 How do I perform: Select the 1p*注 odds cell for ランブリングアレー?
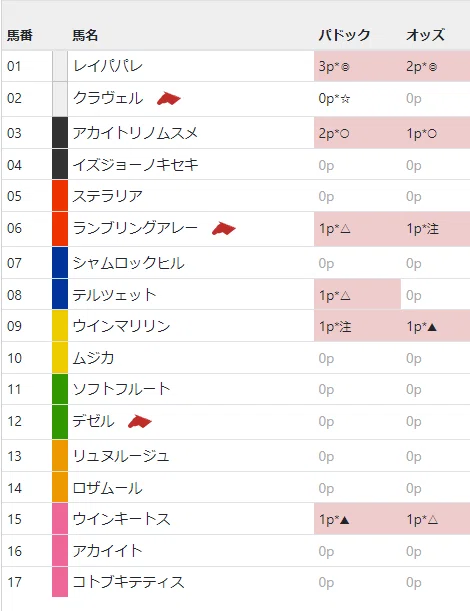(435, 229)
